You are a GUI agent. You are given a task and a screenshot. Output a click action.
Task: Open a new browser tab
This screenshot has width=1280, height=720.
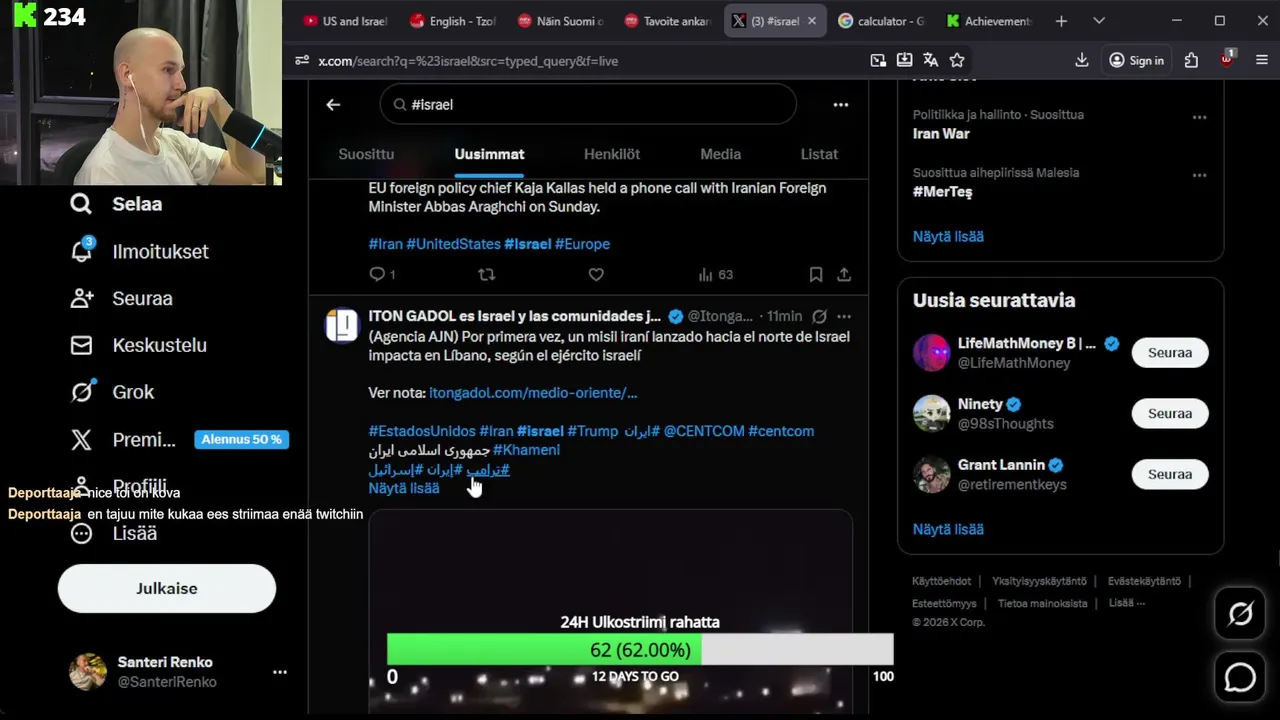coord(1061,21)
